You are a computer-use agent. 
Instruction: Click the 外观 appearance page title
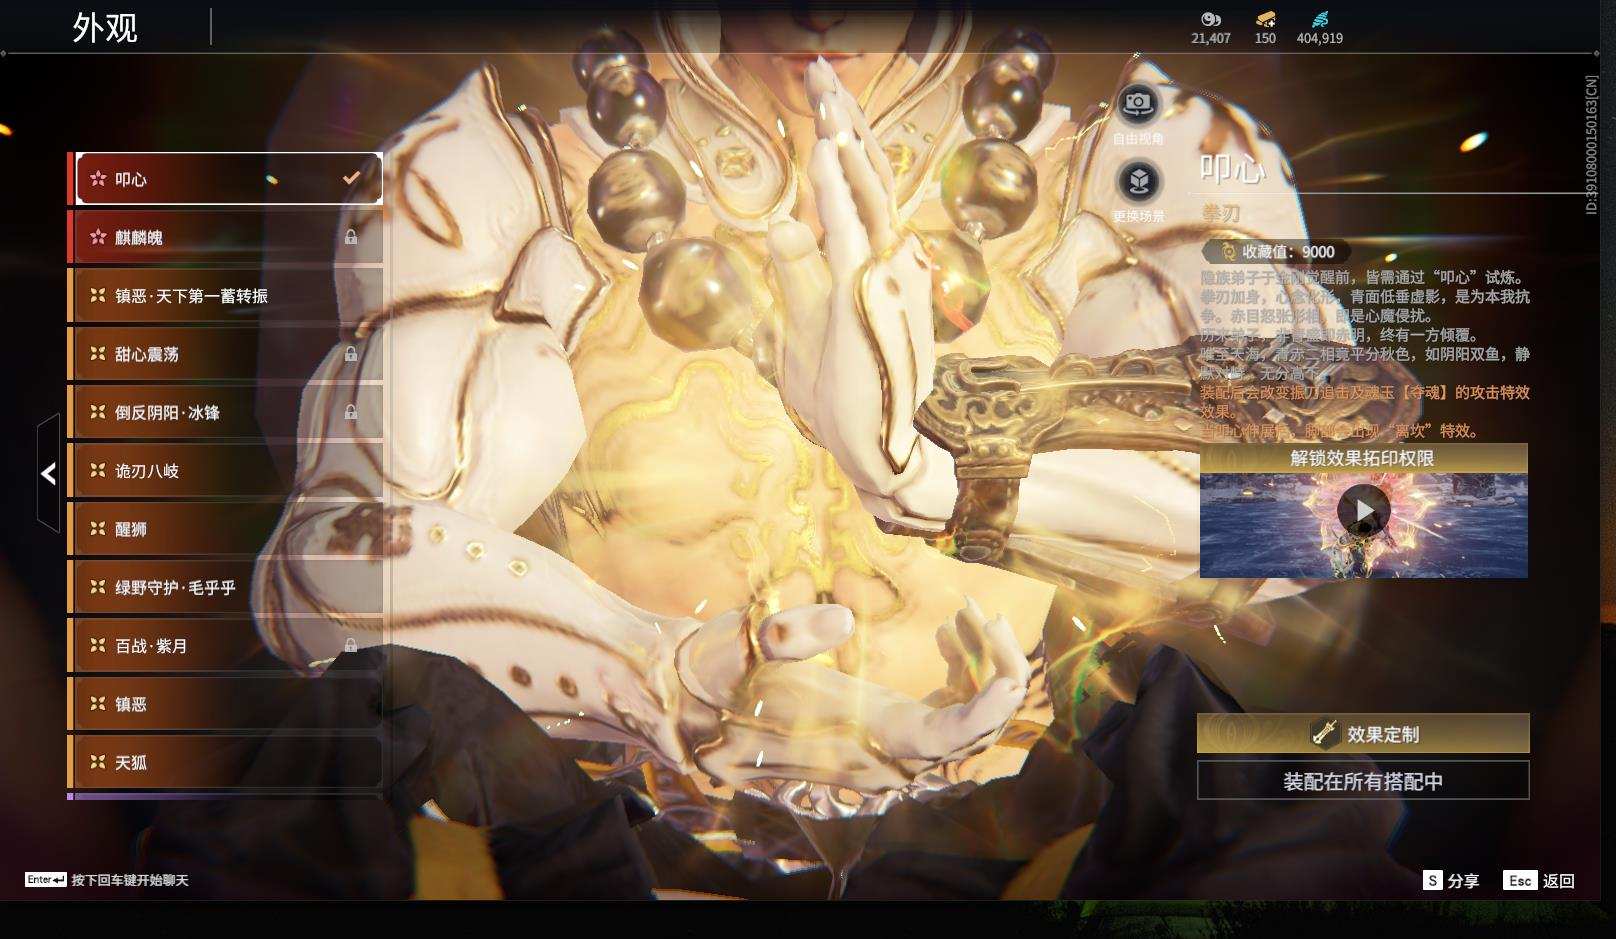click(x=105, y=28)
